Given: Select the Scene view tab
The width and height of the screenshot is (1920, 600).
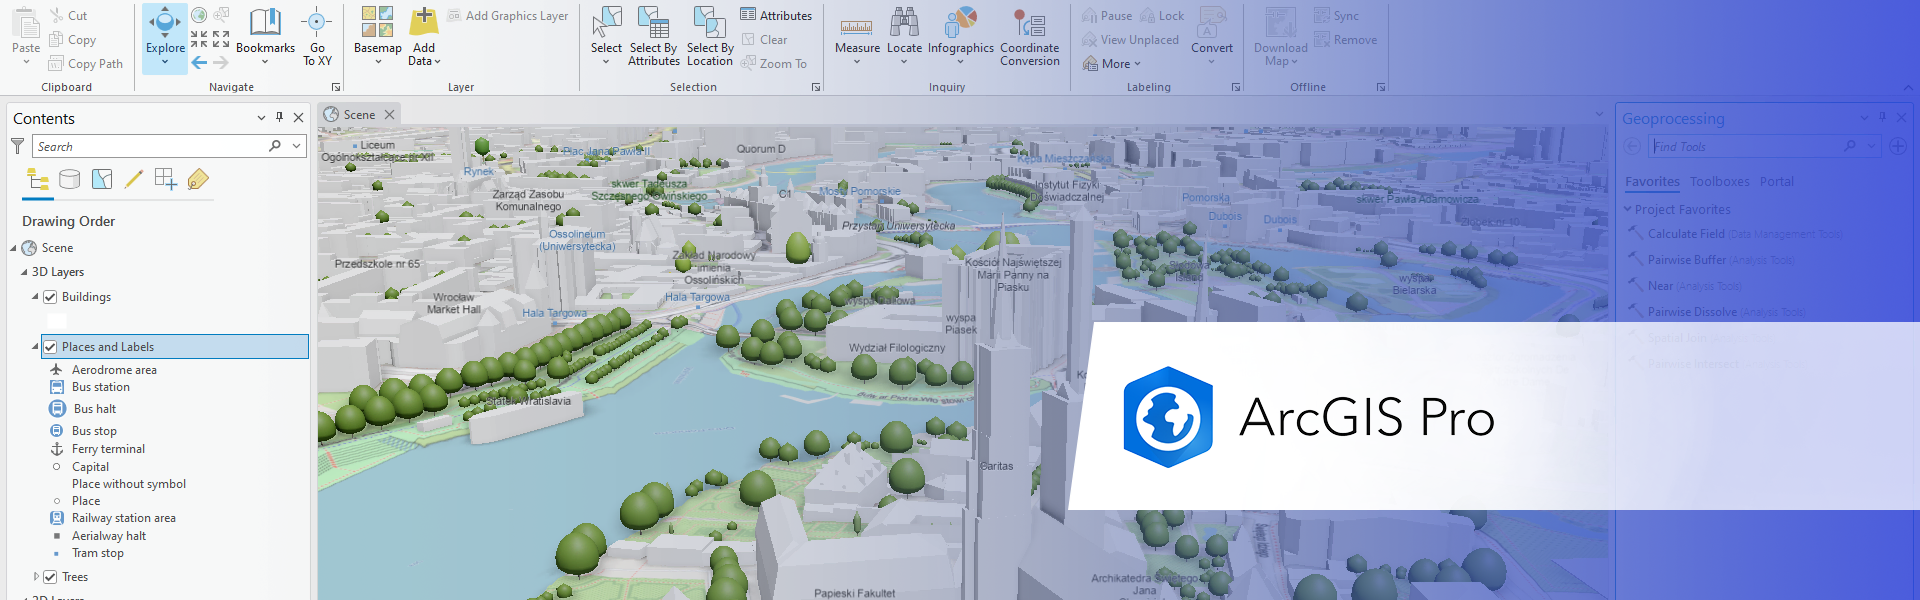Looking at the screenshot, I should (x=358, y=115).
